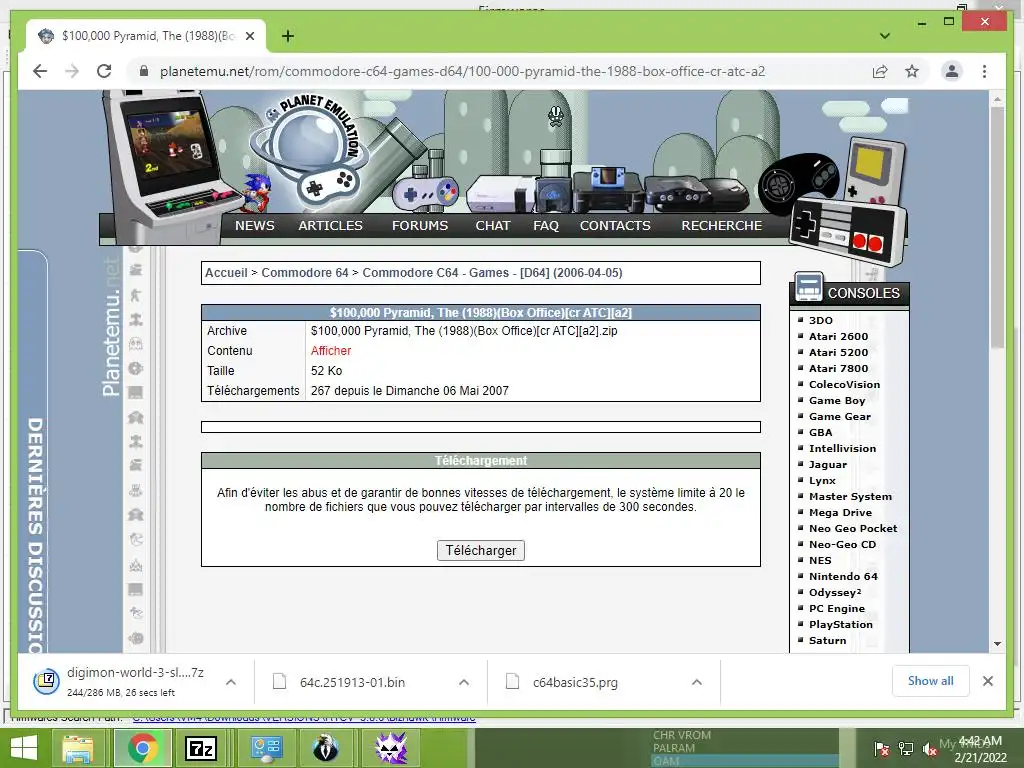The height and width of the screenshot is (768, 1024).
Task: Click the NES console icon in banner
Action: 500,194
